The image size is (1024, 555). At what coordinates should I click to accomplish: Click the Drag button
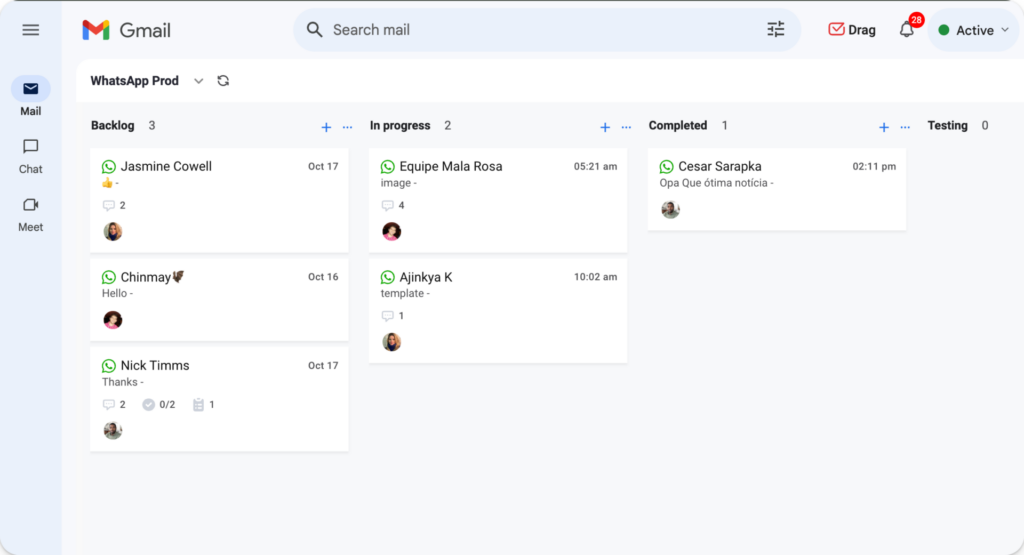point(852,30)
